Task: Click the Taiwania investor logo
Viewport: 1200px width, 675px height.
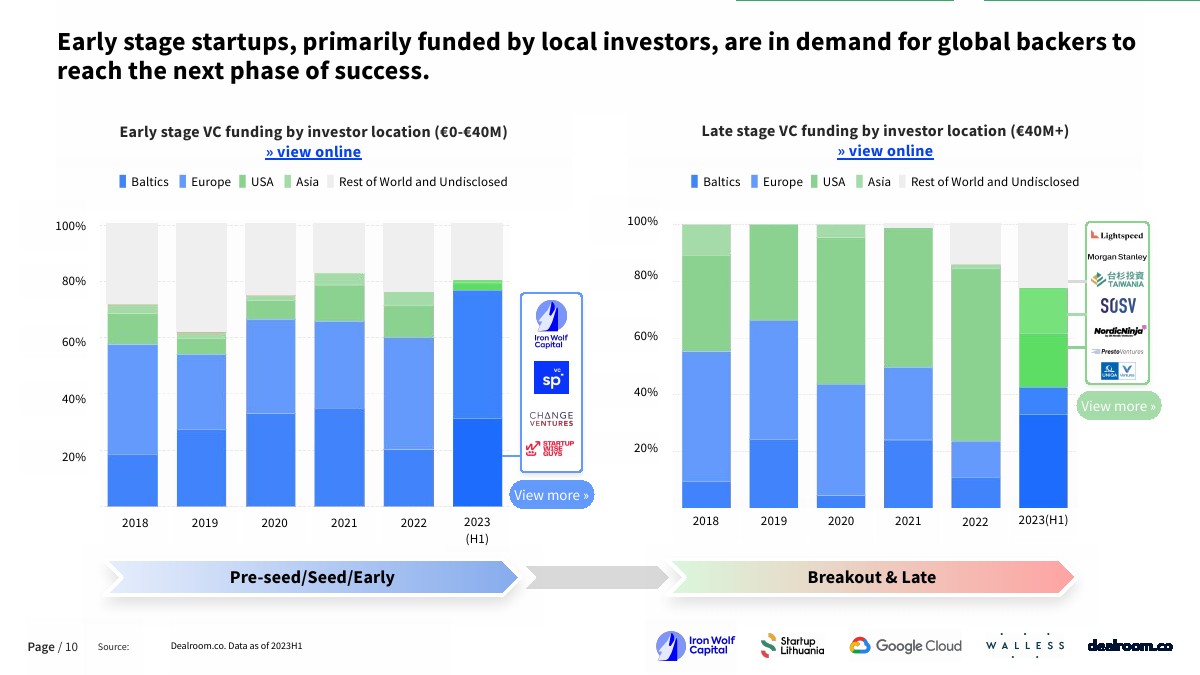Action: point(1117,279)
